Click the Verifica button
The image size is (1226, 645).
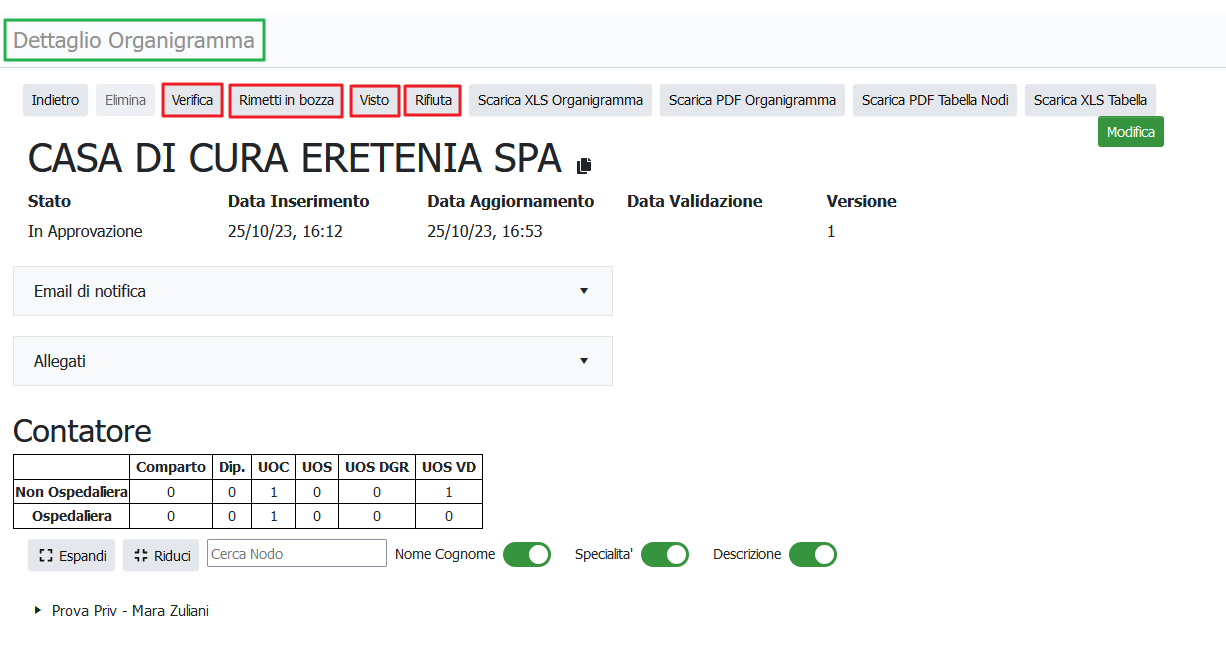[x=192, y=100]
